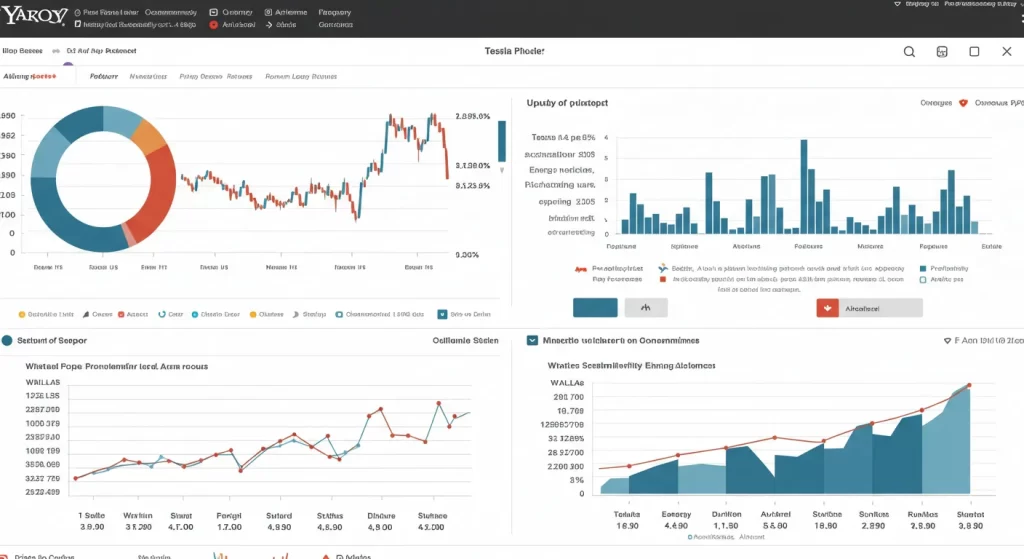Click the blue circle beside 'Sectent of Seepor'
The image size is (1024, 559).
pyautogui.click(x=7, y=340)
